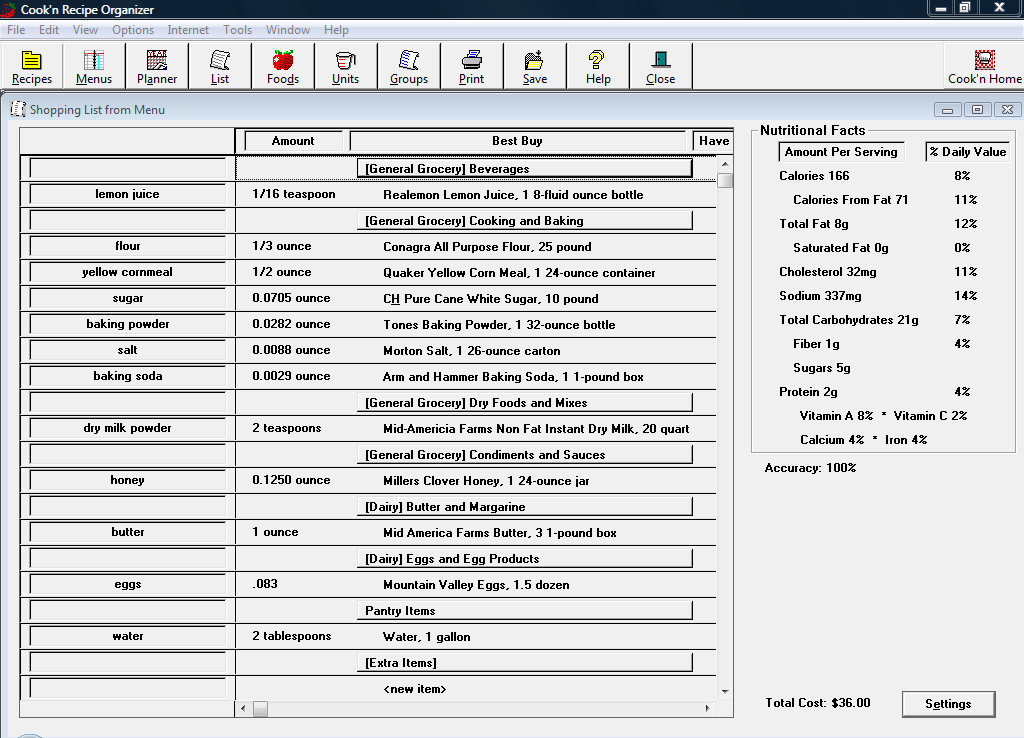This screenshot has width=1024, height=738.
Task: Open the Internet menu
Action: (188, 30)
